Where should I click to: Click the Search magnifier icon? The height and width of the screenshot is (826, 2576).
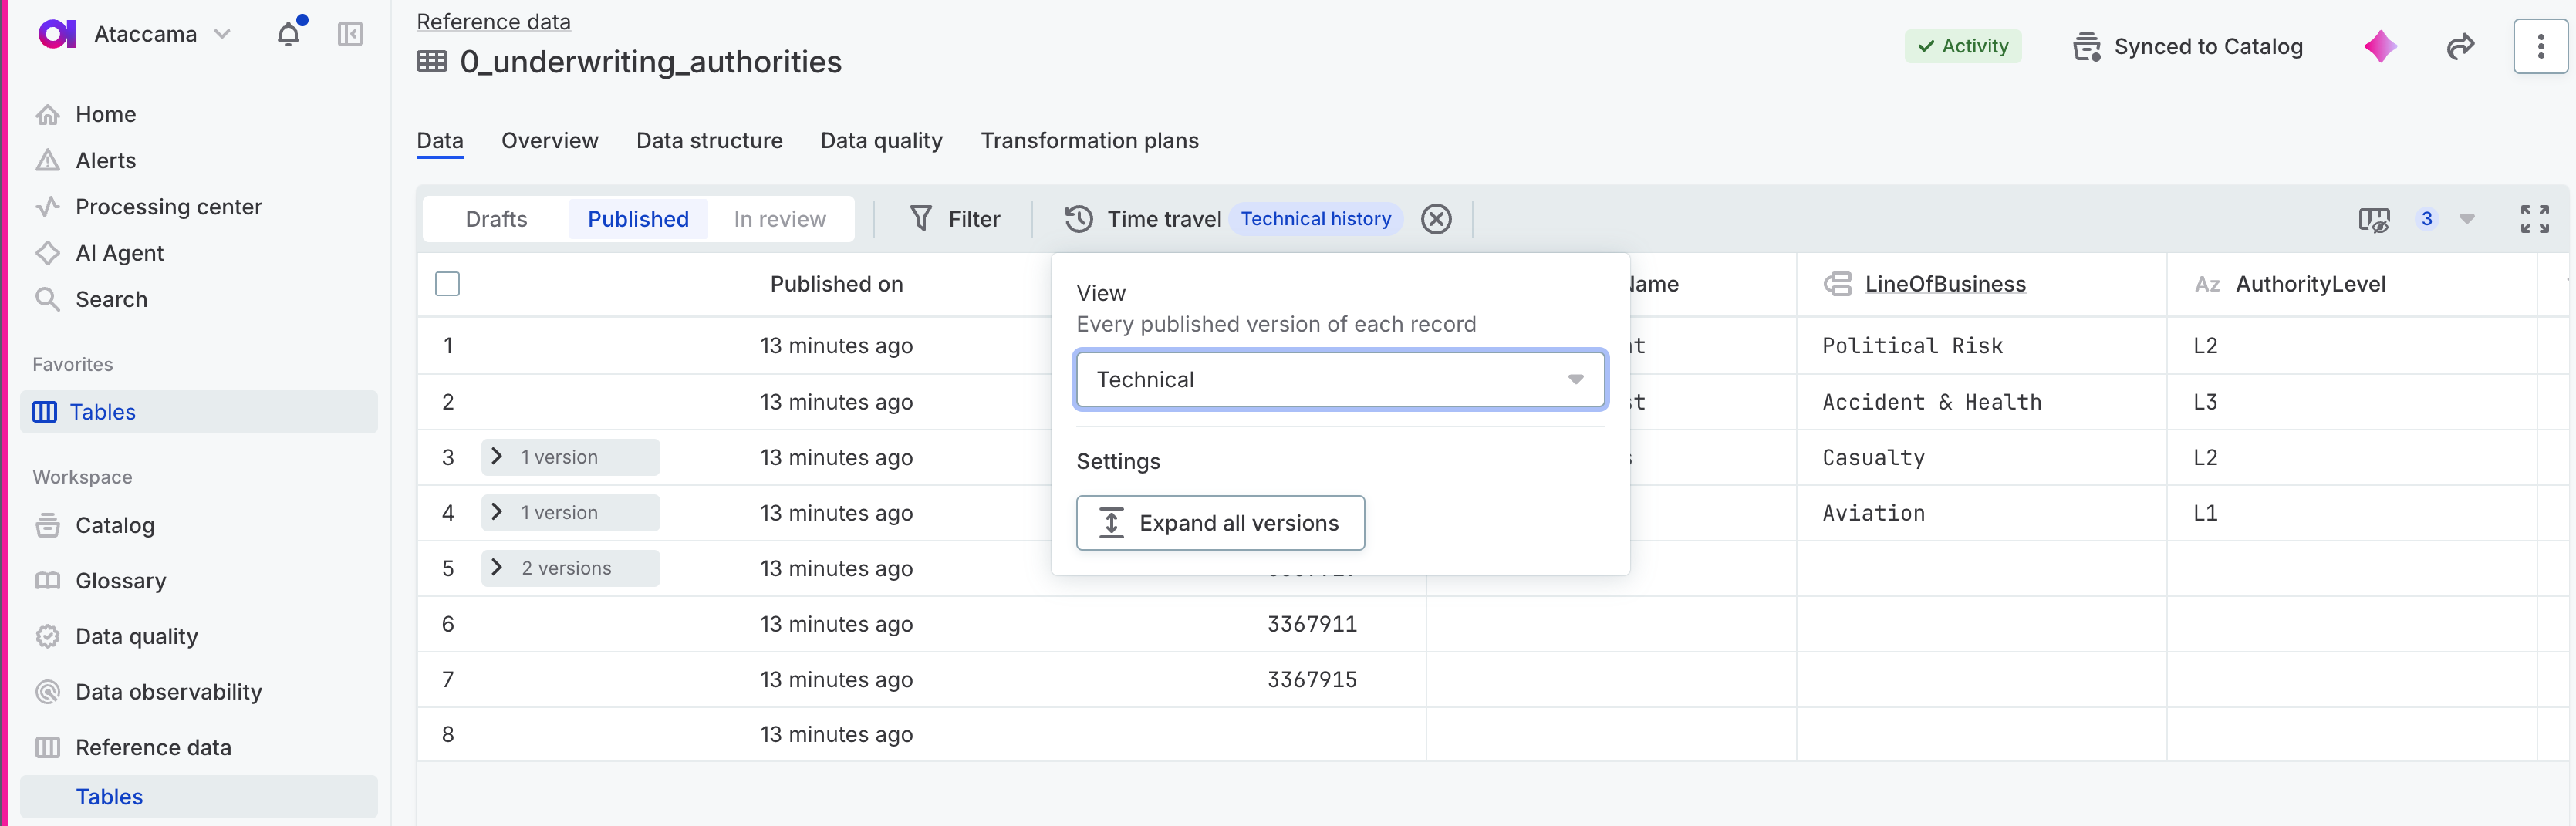[x=48, y=299]
